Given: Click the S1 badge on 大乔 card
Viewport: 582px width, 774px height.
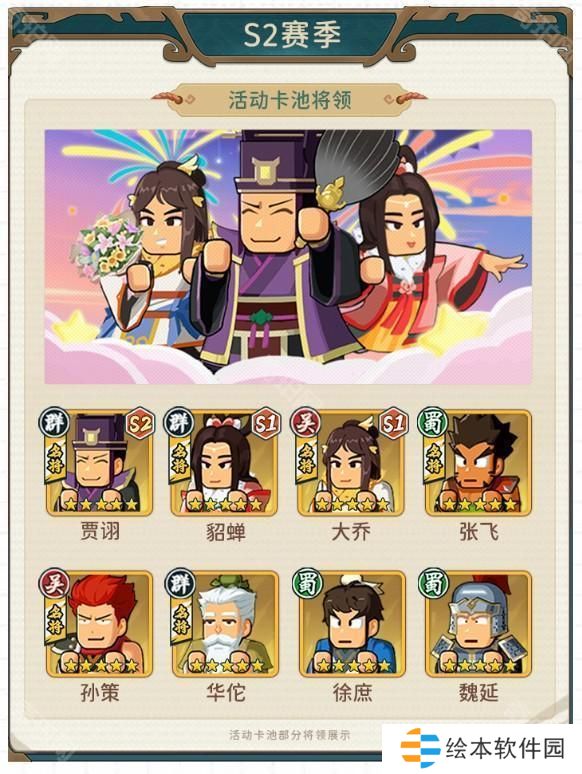Looking at the screenshot, I should pyautogui.click(x=393, y=424).
